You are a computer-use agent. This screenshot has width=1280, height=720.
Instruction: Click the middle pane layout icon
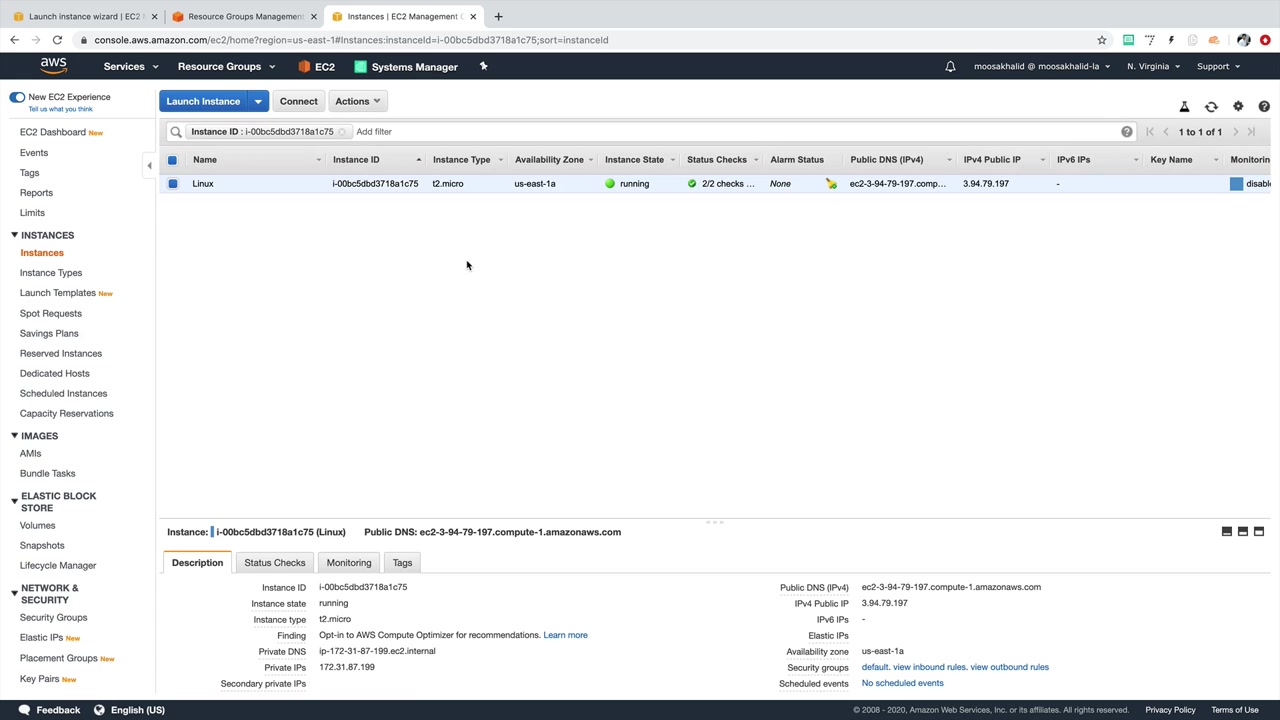click(1243, 532)
